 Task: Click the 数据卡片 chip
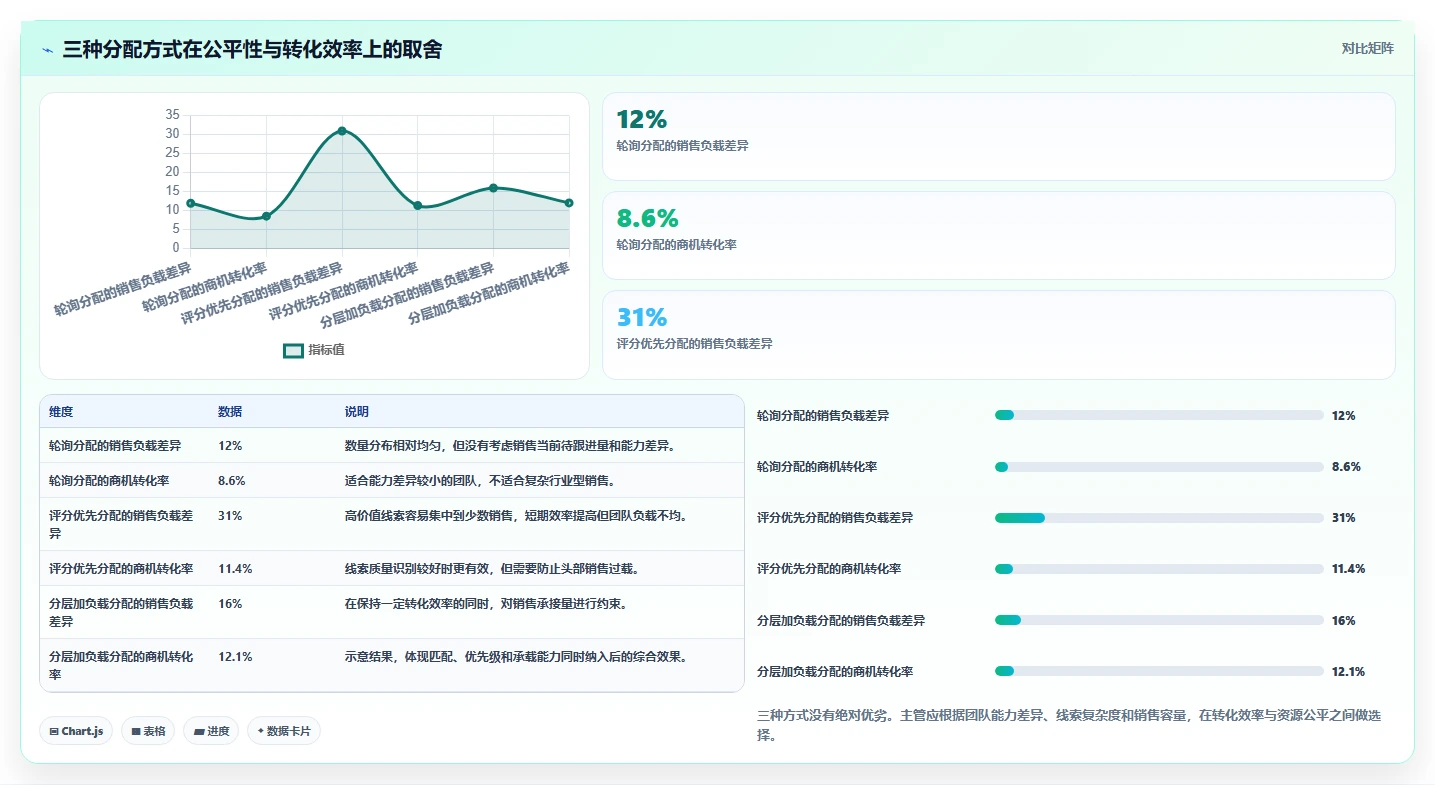coord(284,731)
